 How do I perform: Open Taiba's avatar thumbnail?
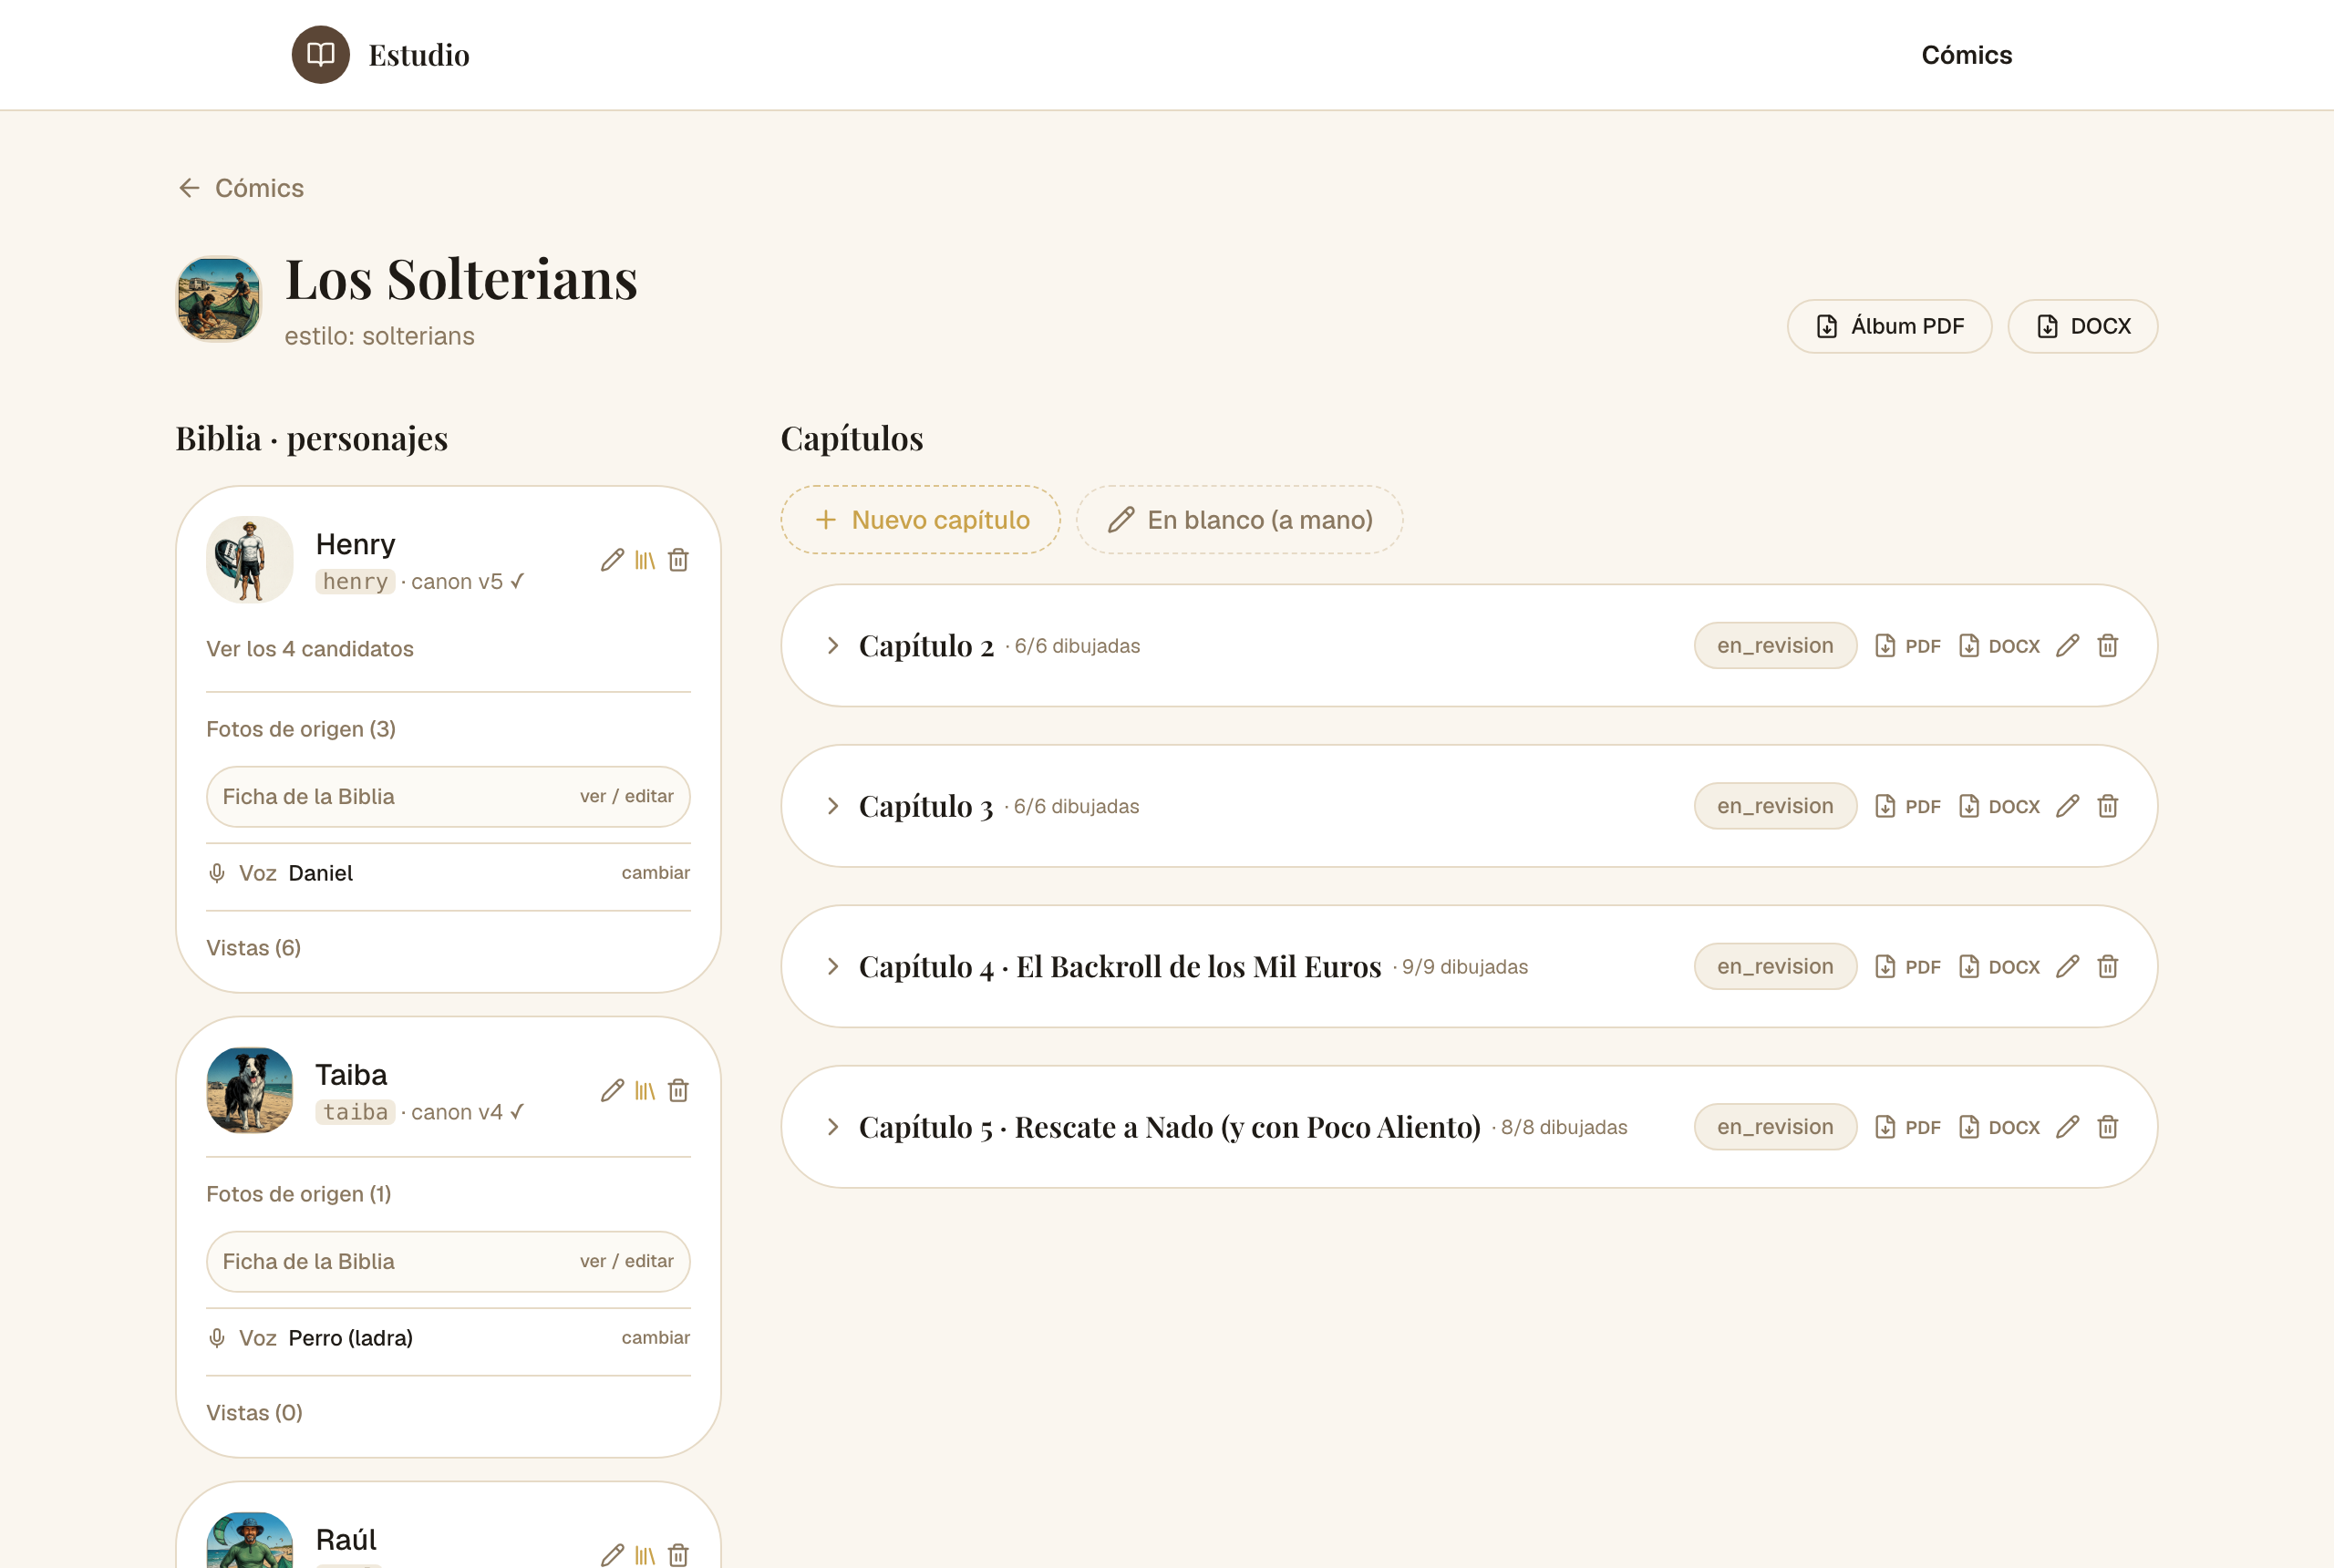click(x=250, y=1090)
